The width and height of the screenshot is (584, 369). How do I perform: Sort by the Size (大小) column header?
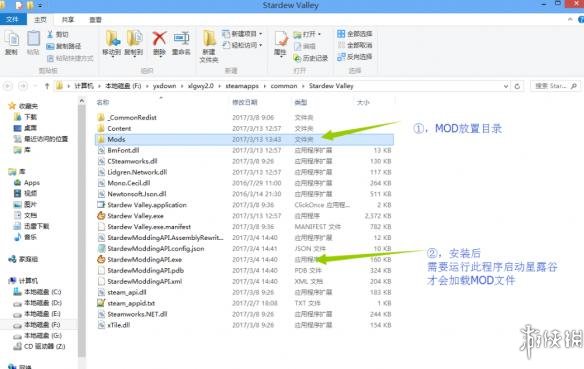pyautogui.click(x=363, y=102)
